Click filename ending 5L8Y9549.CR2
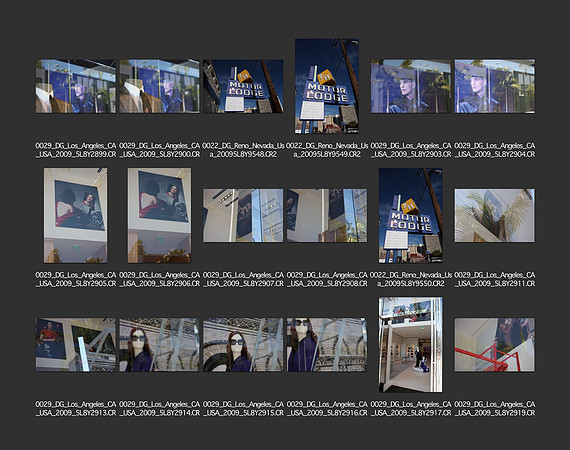 327,150
